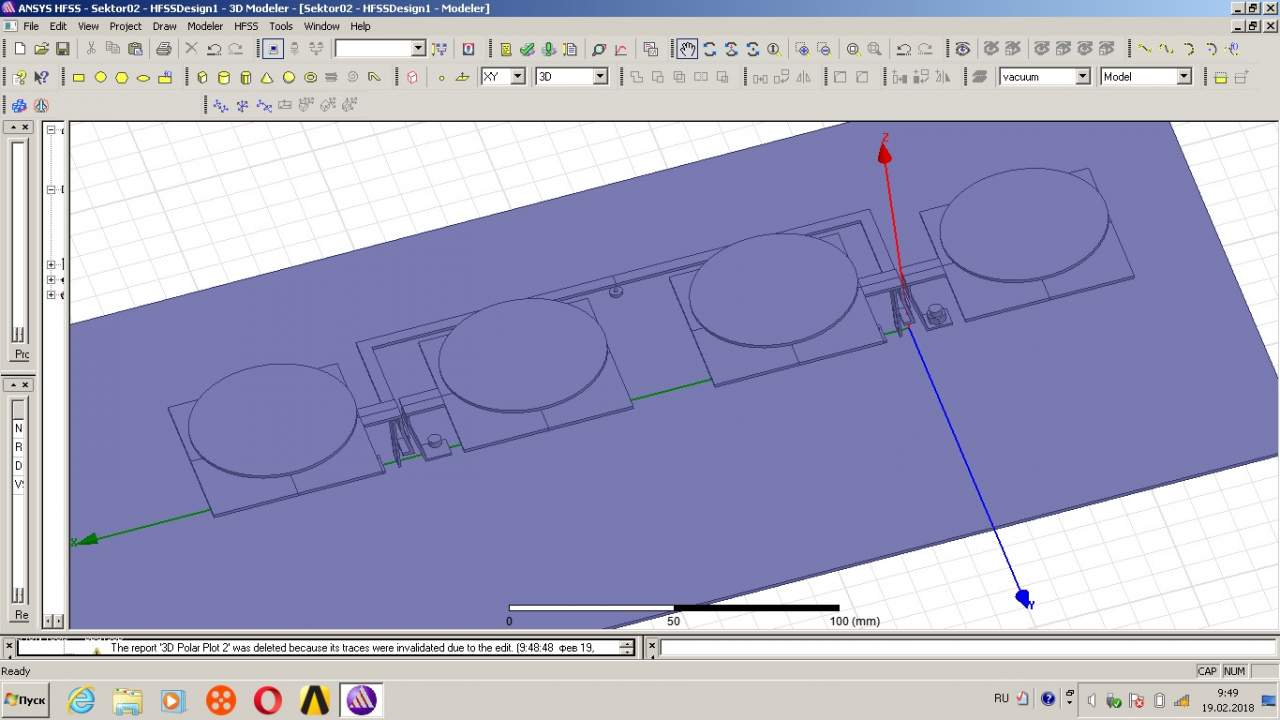Expand the Model dropdown list
The width and height of the screenshot is (1280, 720).
click(1184, 77)
